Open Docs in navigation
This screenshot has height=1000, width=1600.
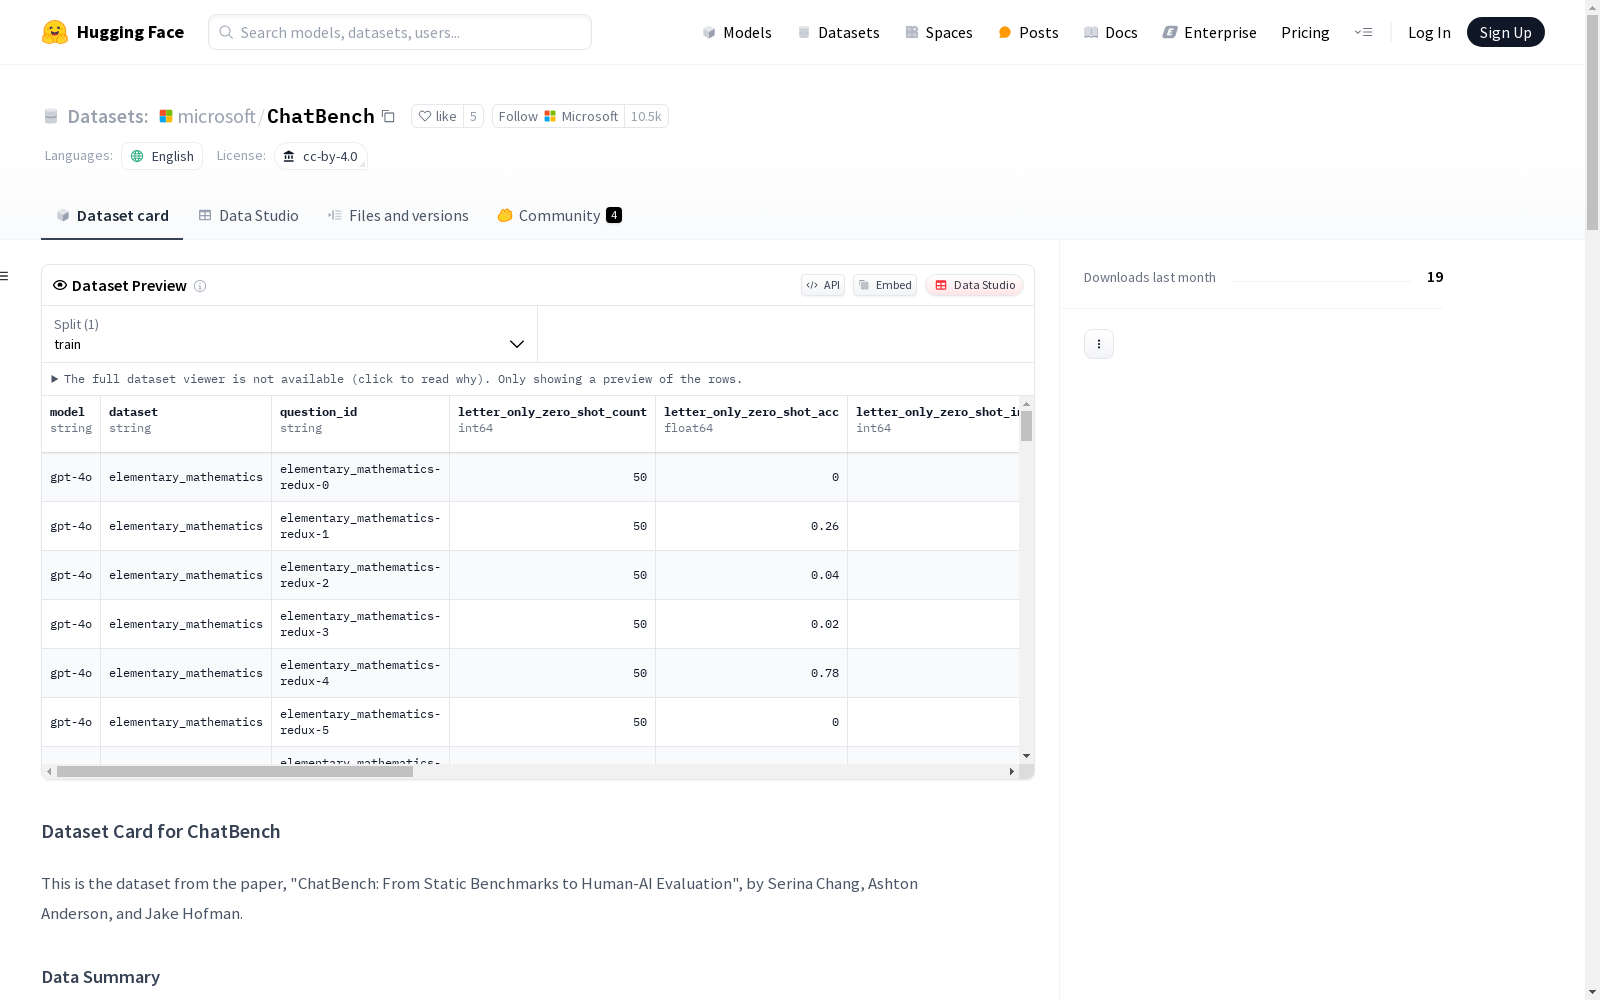pyautogui.click(x=1111, y=32)
